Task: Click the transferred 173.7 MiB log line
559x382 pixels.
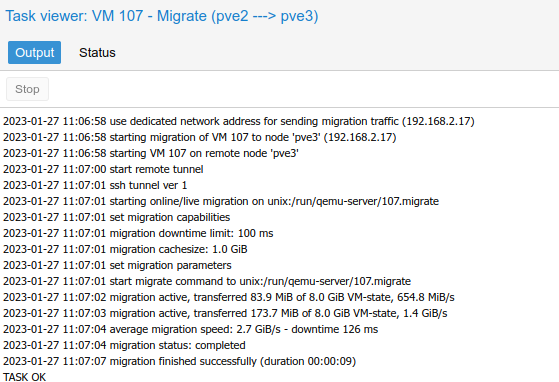Action: pos(225,314)
